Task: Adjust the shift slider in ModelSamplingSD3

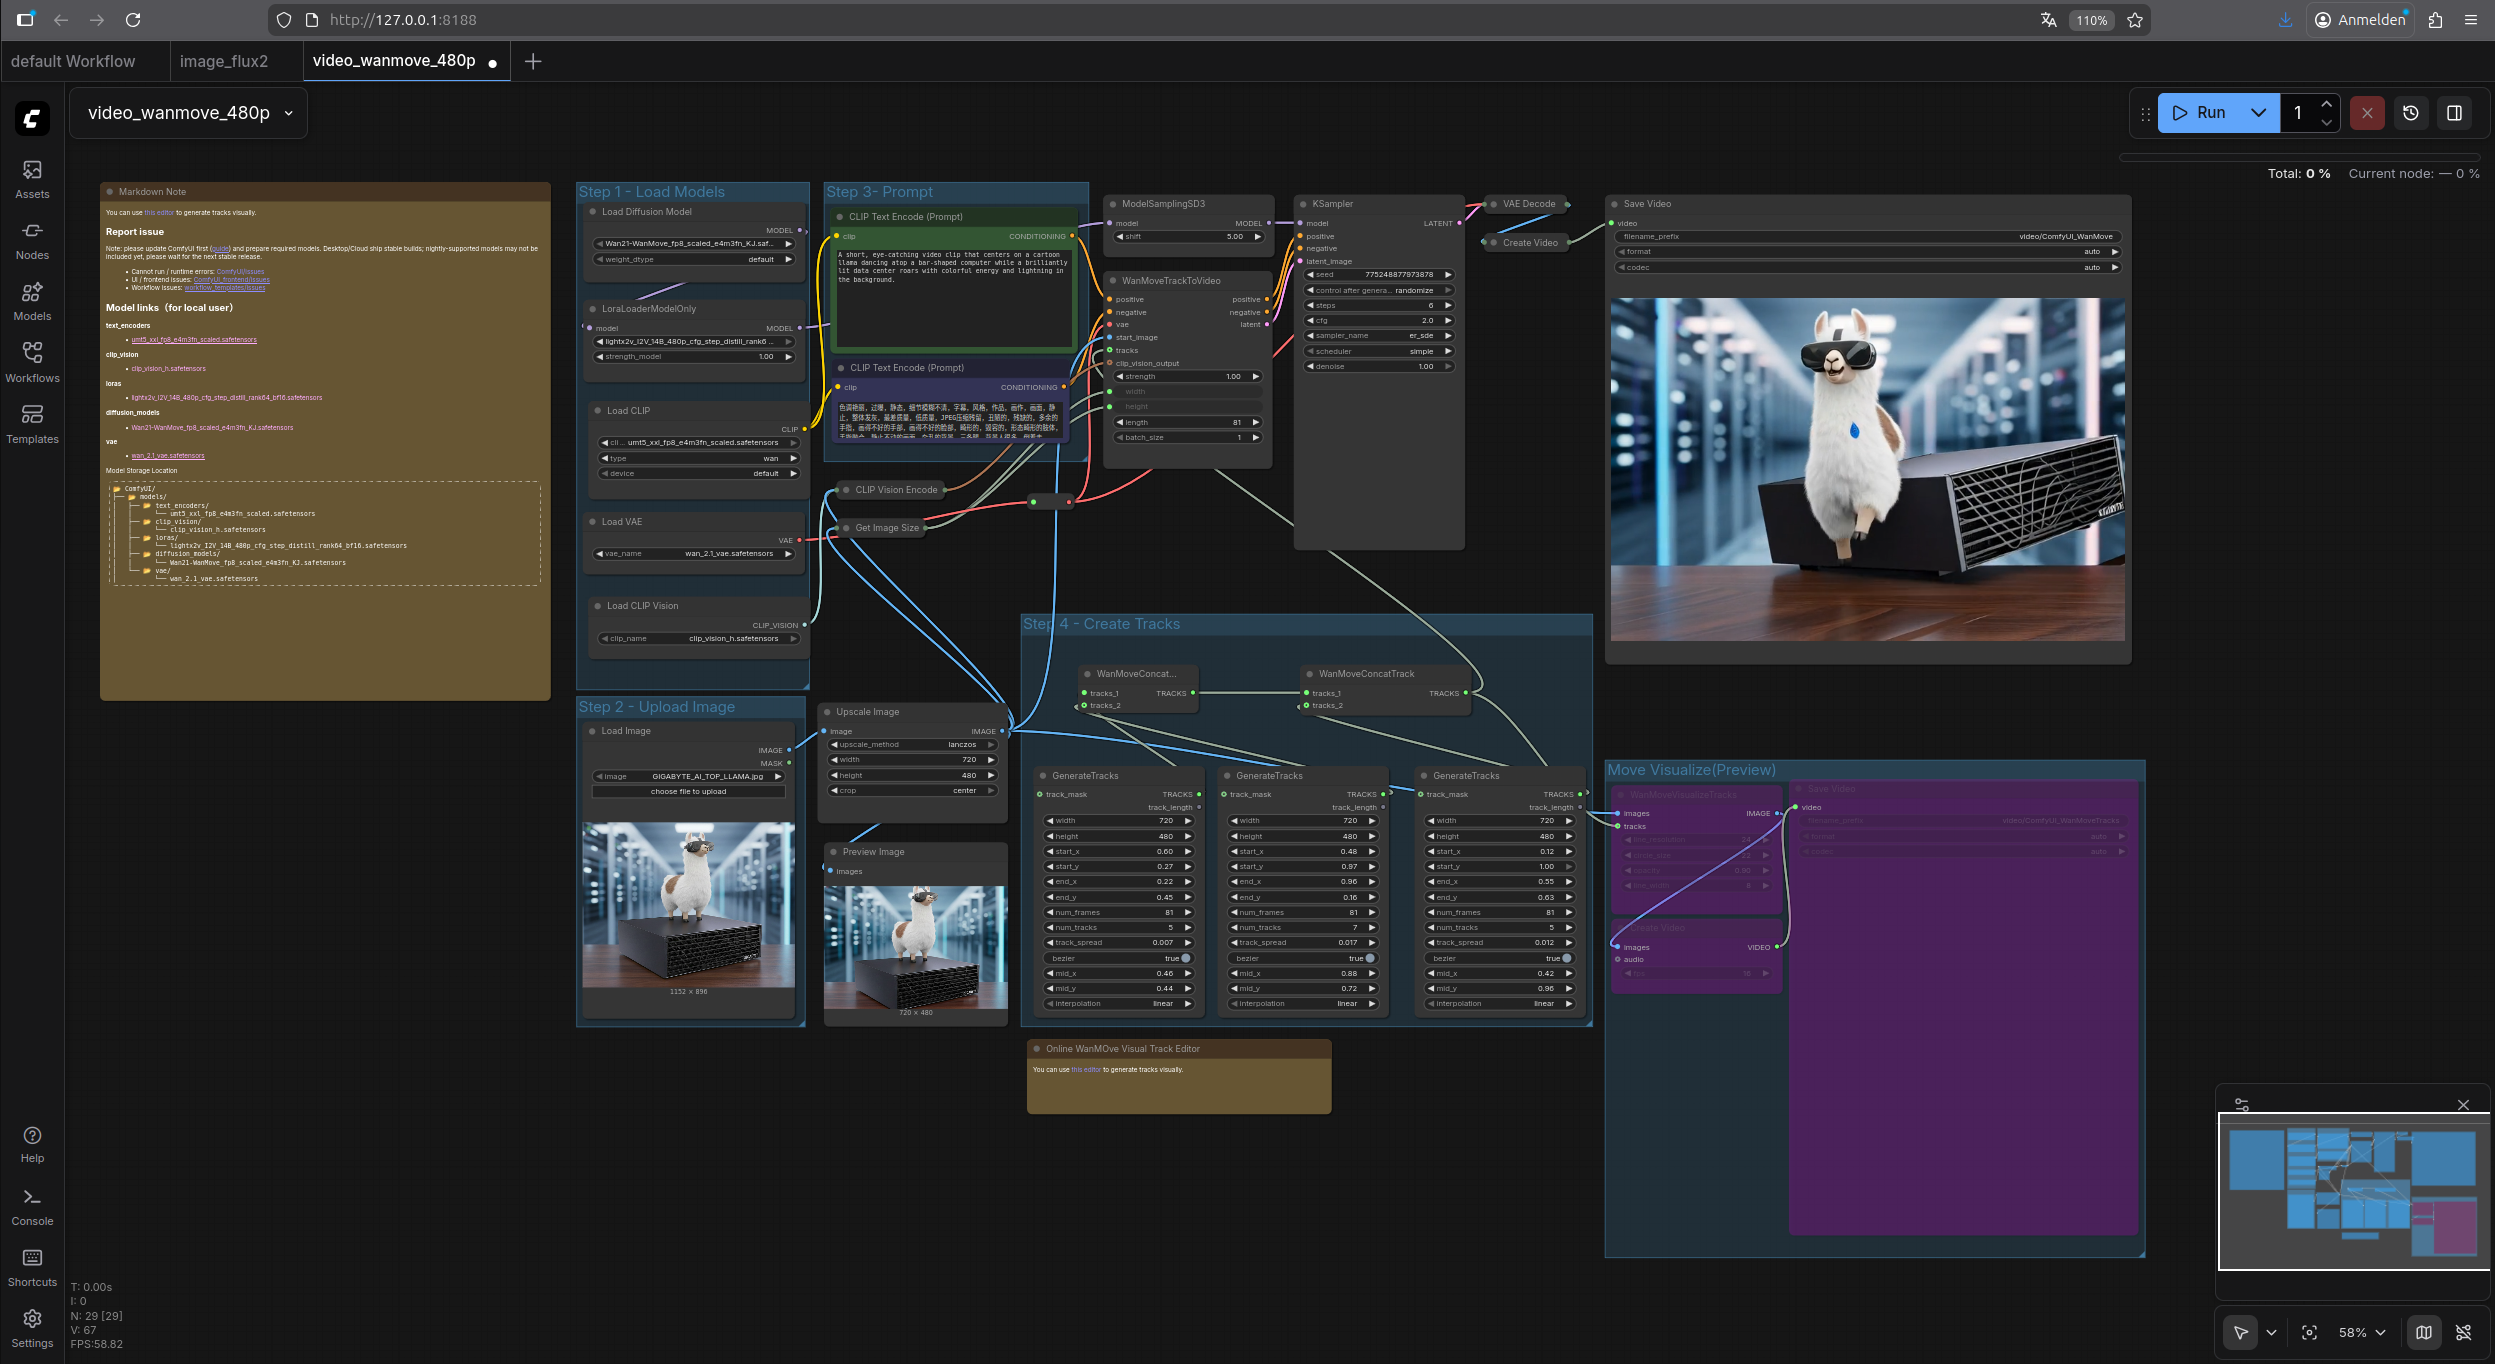Action: pyautogui.click(x=1190, y=237)
